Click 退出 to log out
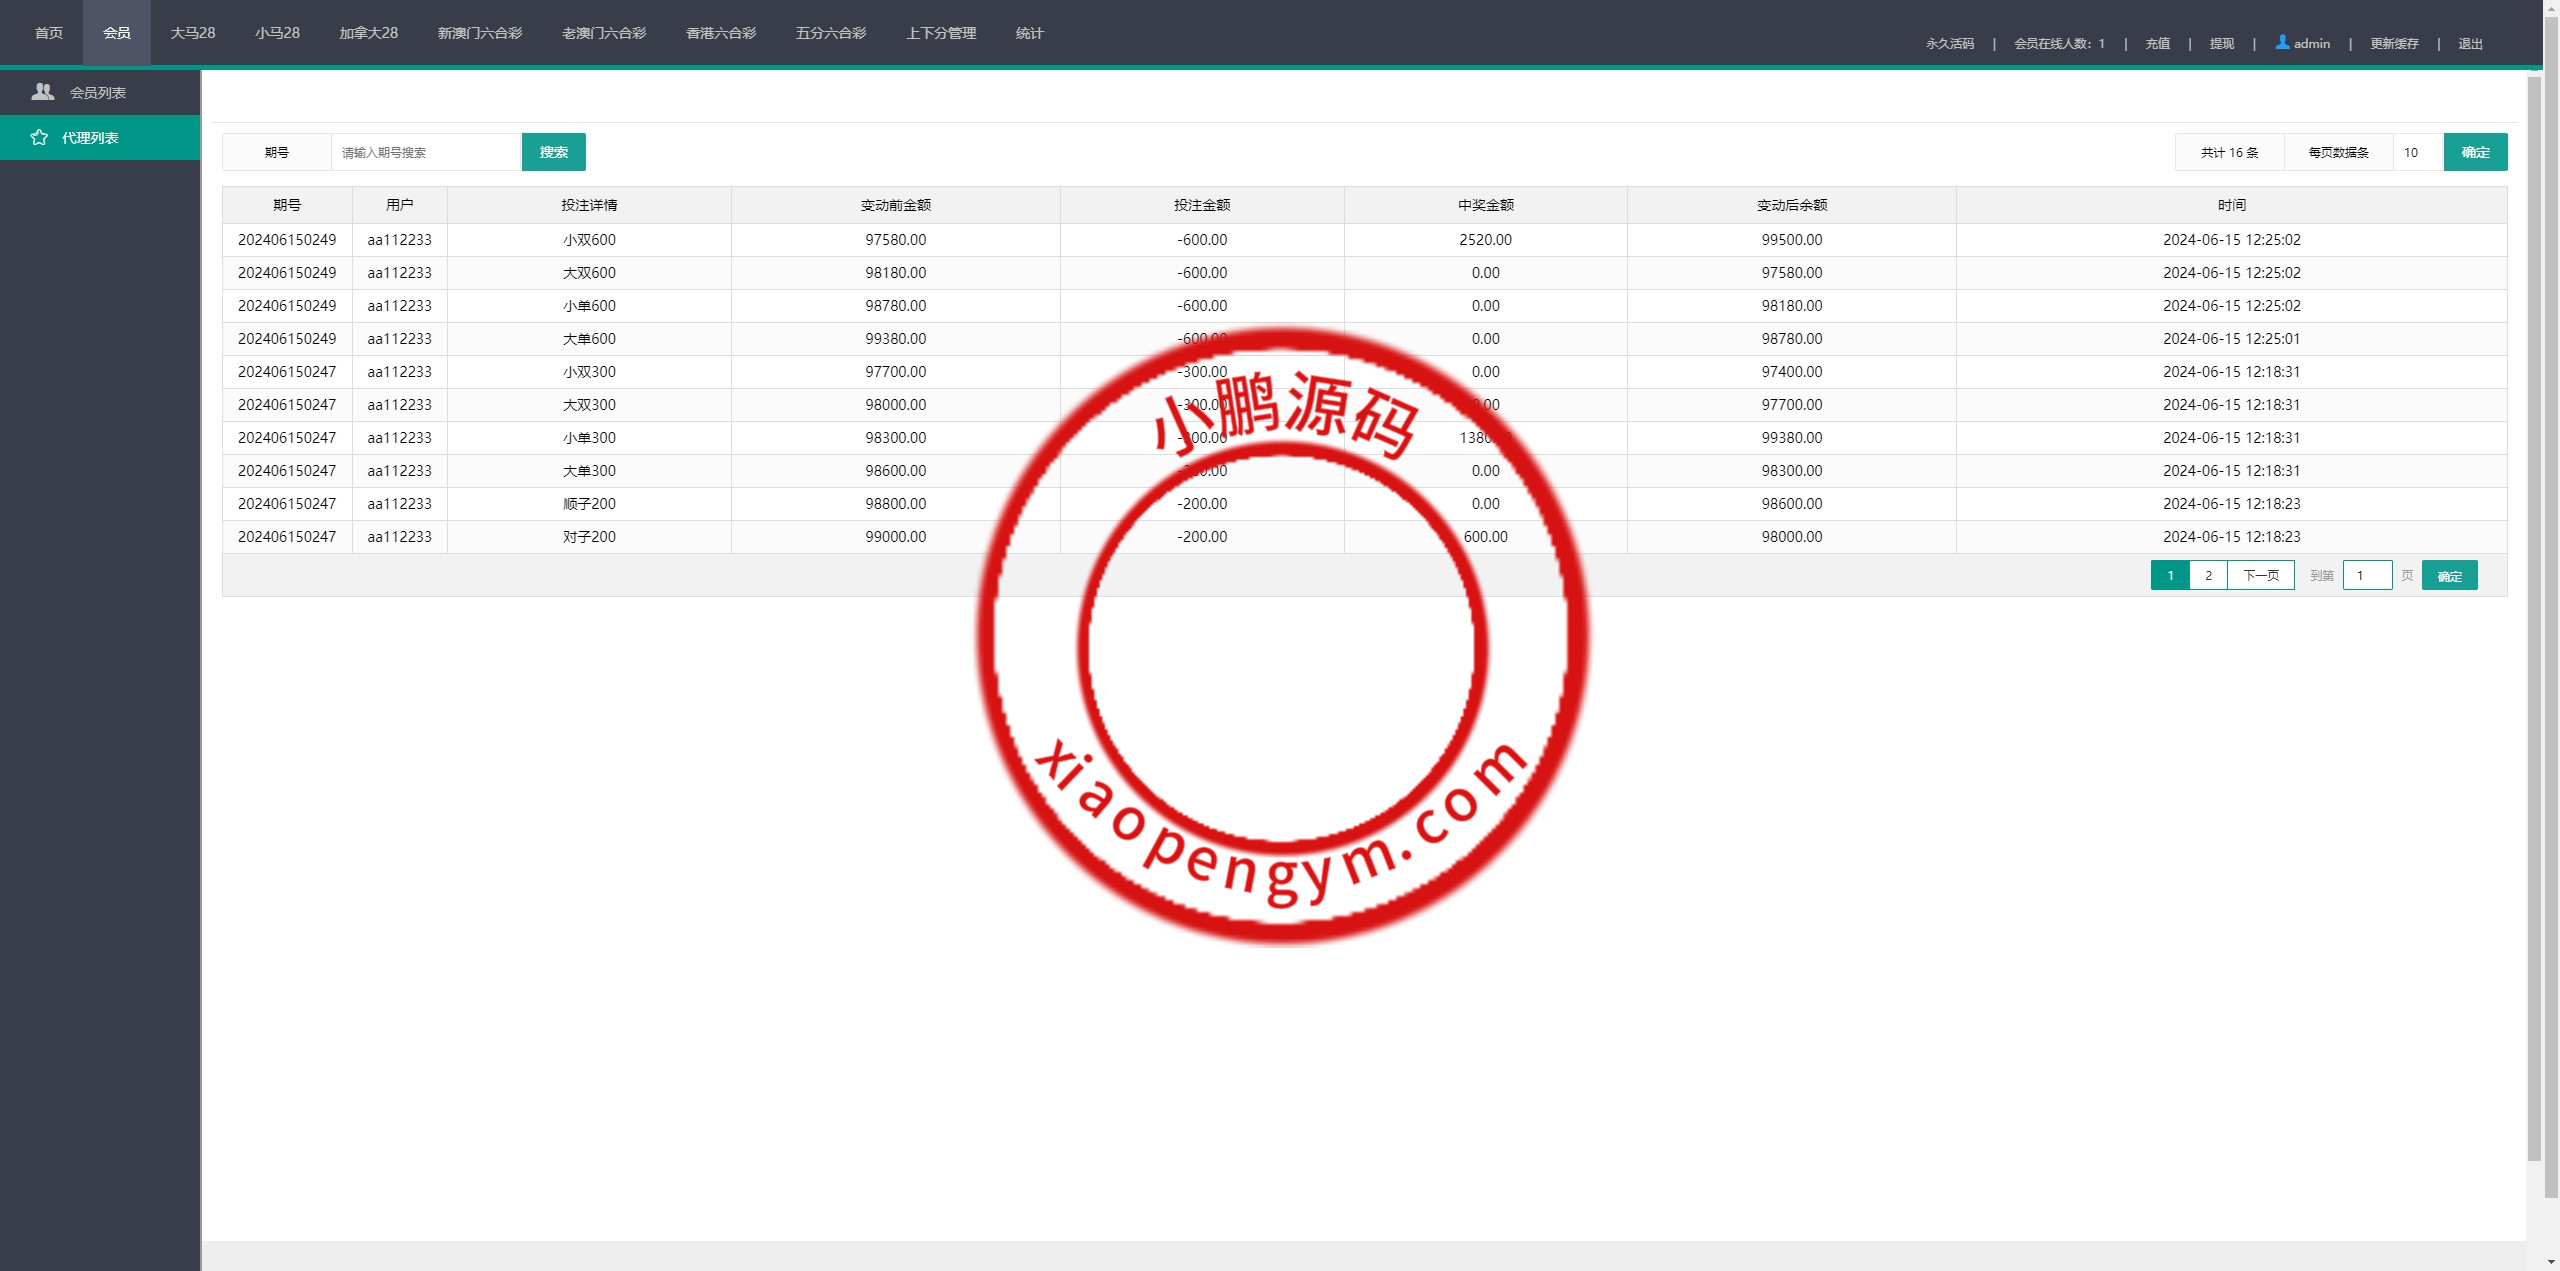This screenshot has height=1271, width=2560. (2470, 43)
